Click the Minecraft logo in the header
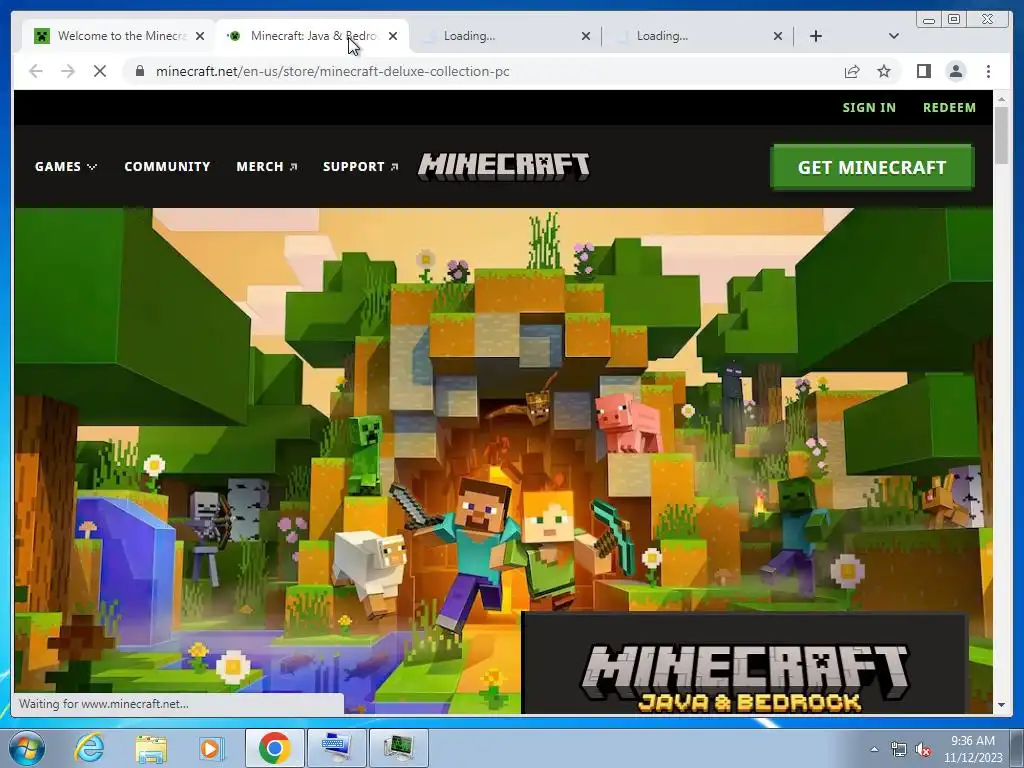Viewport: 1024px width, 768px height. point(504,166)
